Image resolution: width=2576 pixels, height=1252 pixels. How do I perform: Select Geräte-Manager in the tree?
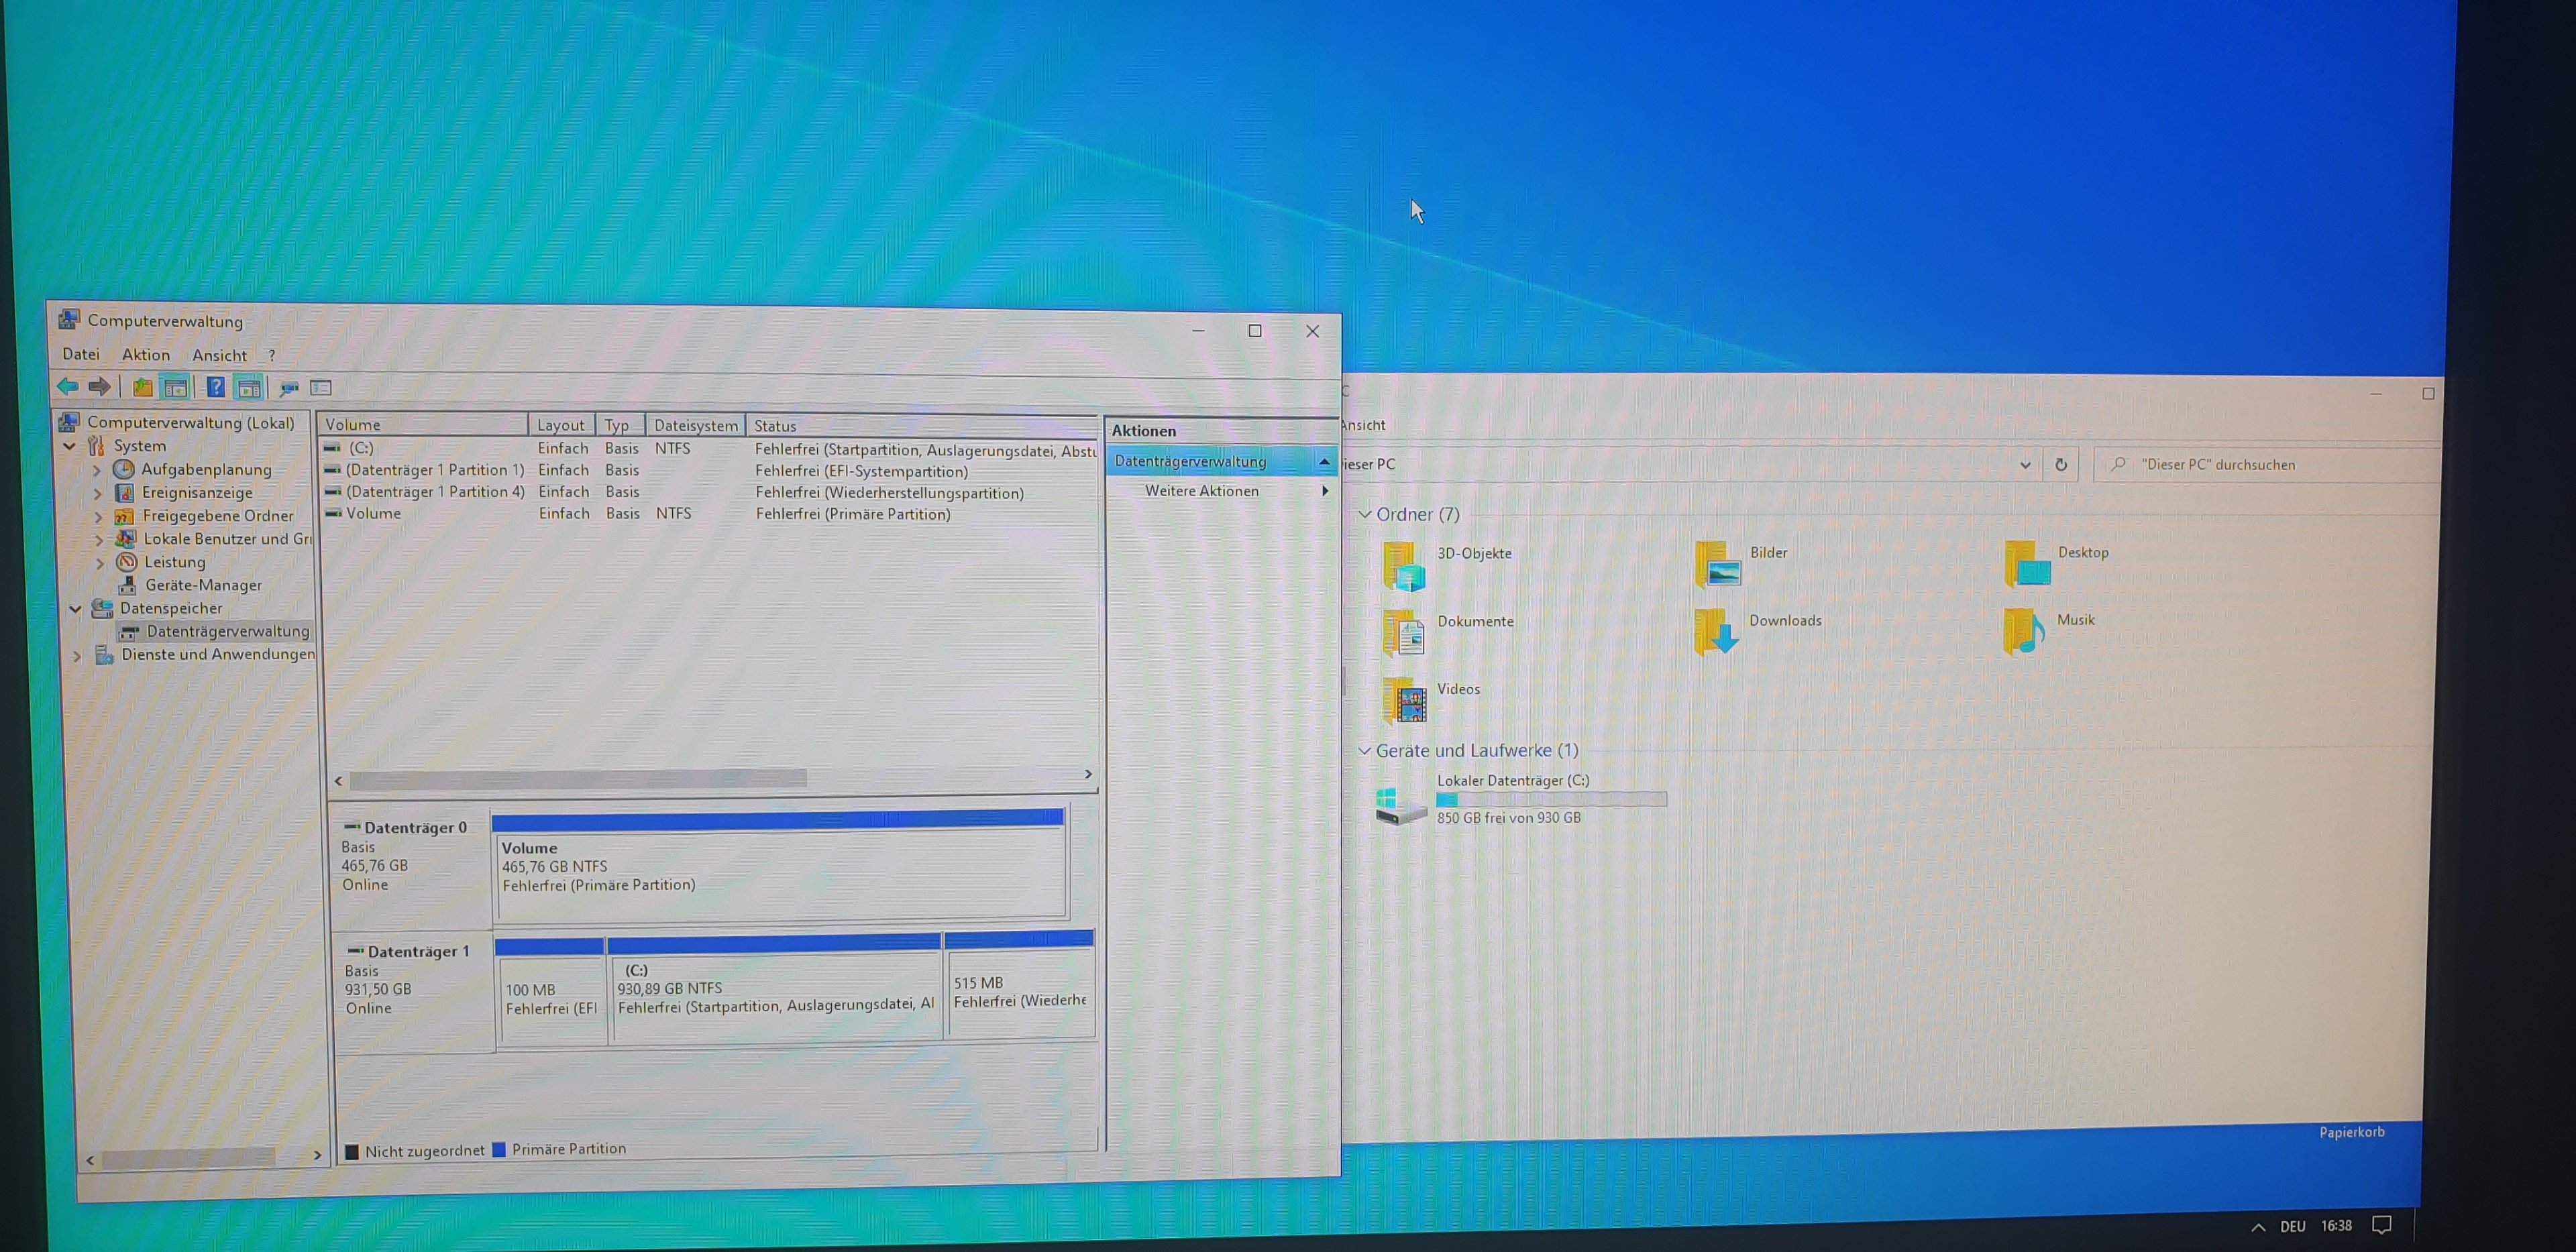203,585
